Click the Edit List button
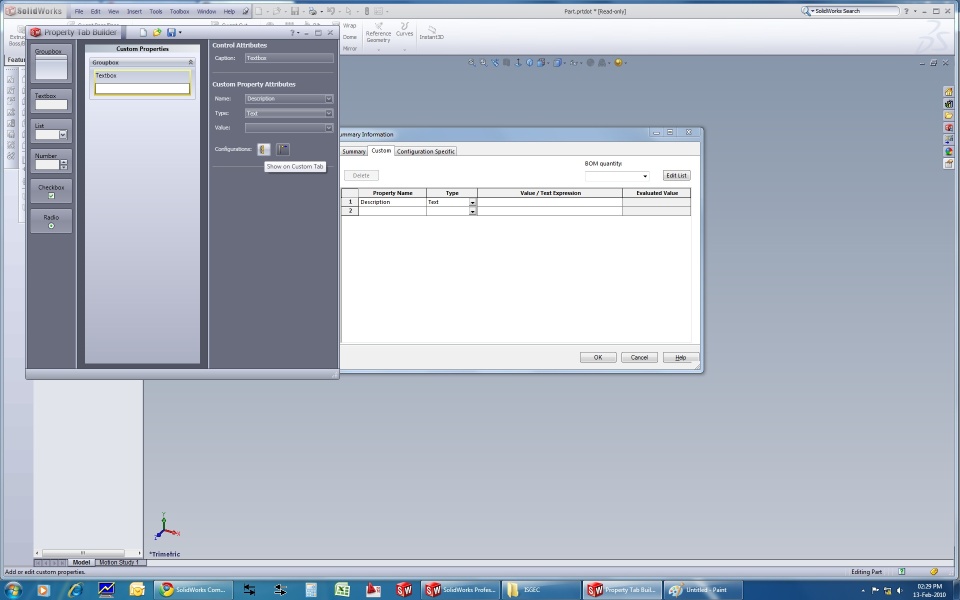 coord(677,176)
